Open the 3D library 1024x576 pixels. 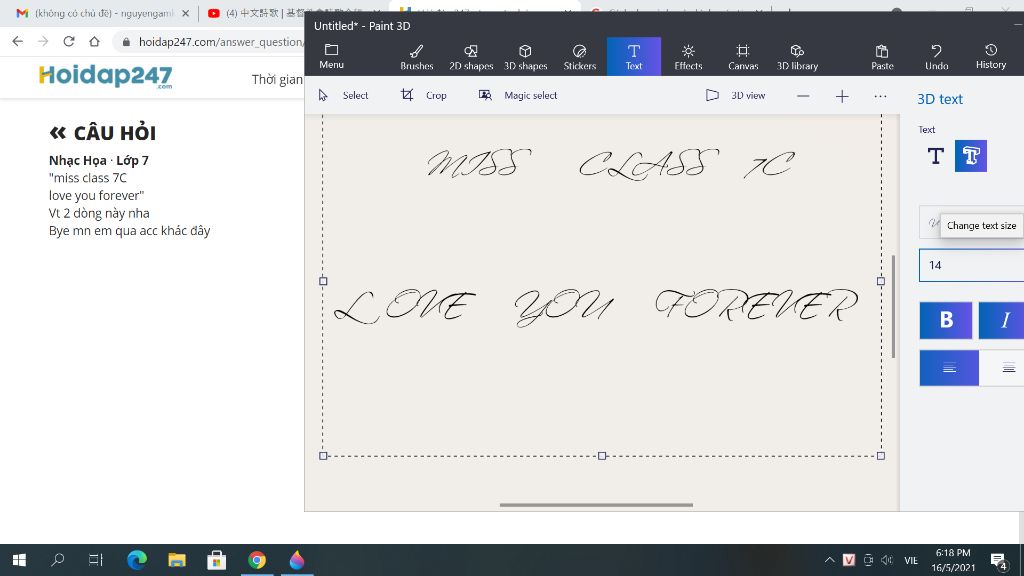[x=797, y=57]
